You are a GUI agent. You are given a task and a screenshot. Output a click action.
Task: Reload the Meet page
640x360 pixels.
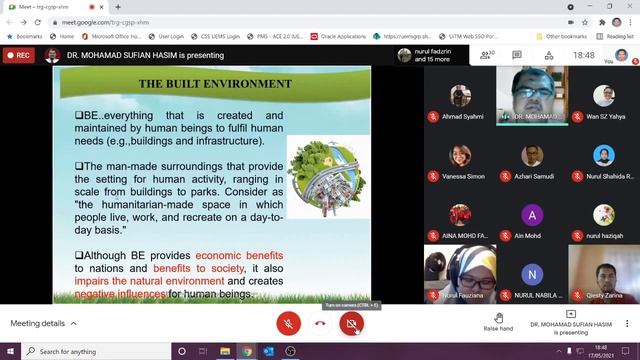tap(38, 22)
